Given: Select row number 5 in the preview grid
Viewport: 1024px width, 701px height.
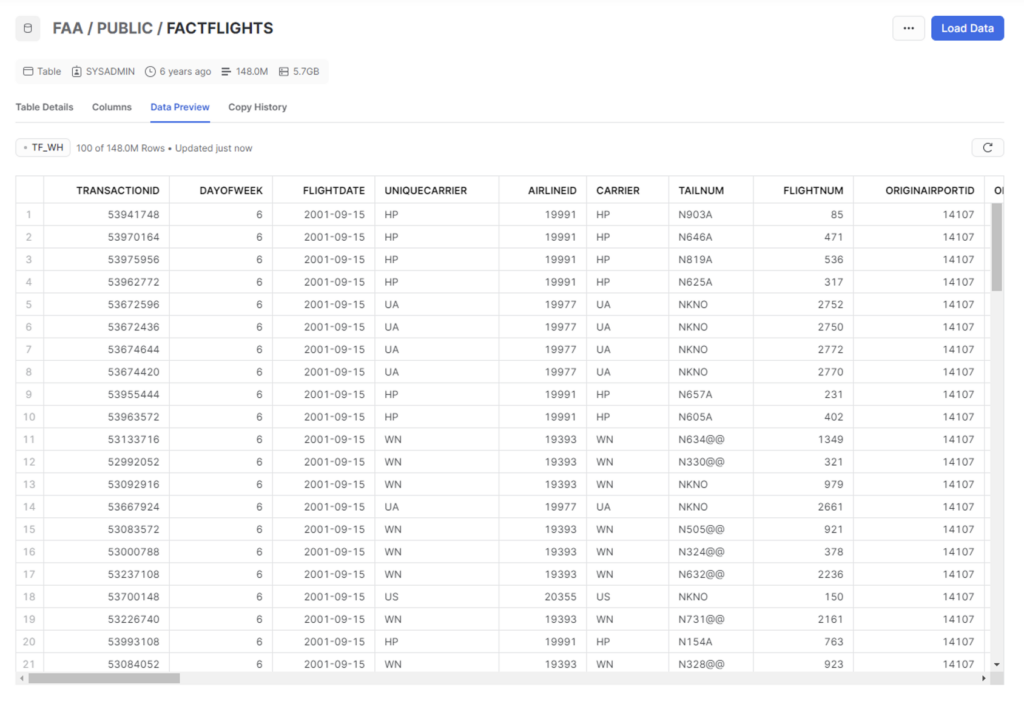Looking at the screenshot, I should coord(28,305).
